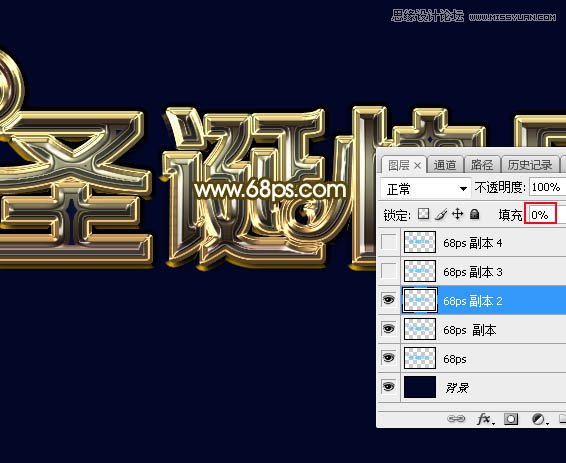The image size is (566, 463).
Task: Open the 历史记录 tab
Action: click(530, 165)
